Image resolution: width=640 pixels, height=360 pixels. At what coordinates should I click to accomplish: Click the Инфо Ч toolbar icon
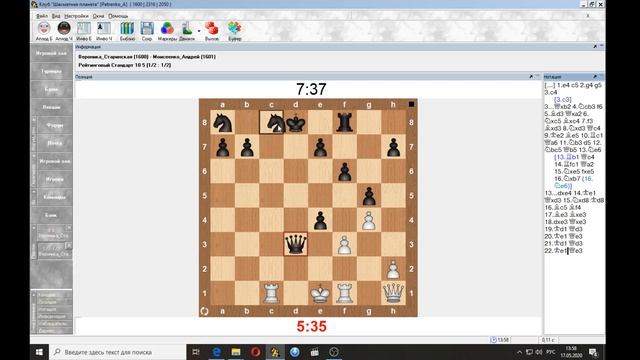click(x=104, y=31)
